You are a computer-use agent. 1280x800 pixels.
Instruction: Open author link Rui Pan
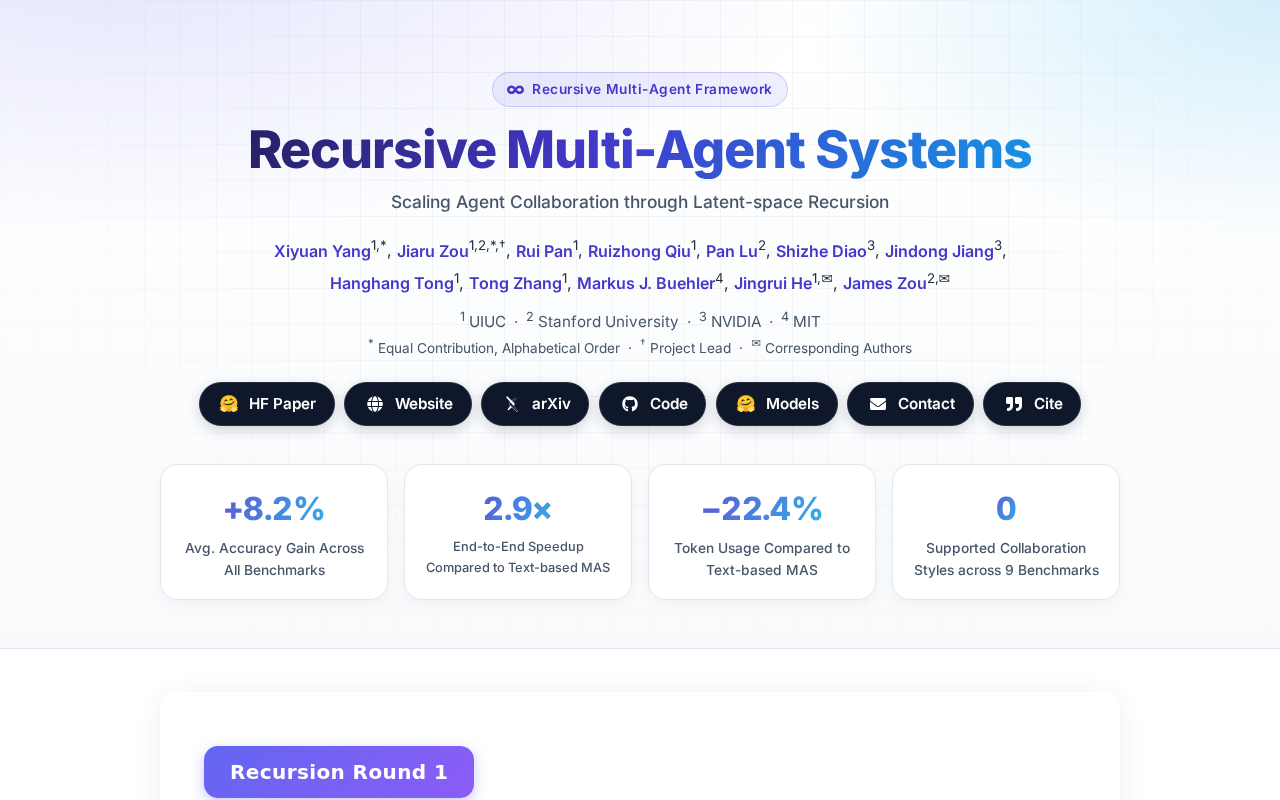[544, 252]
